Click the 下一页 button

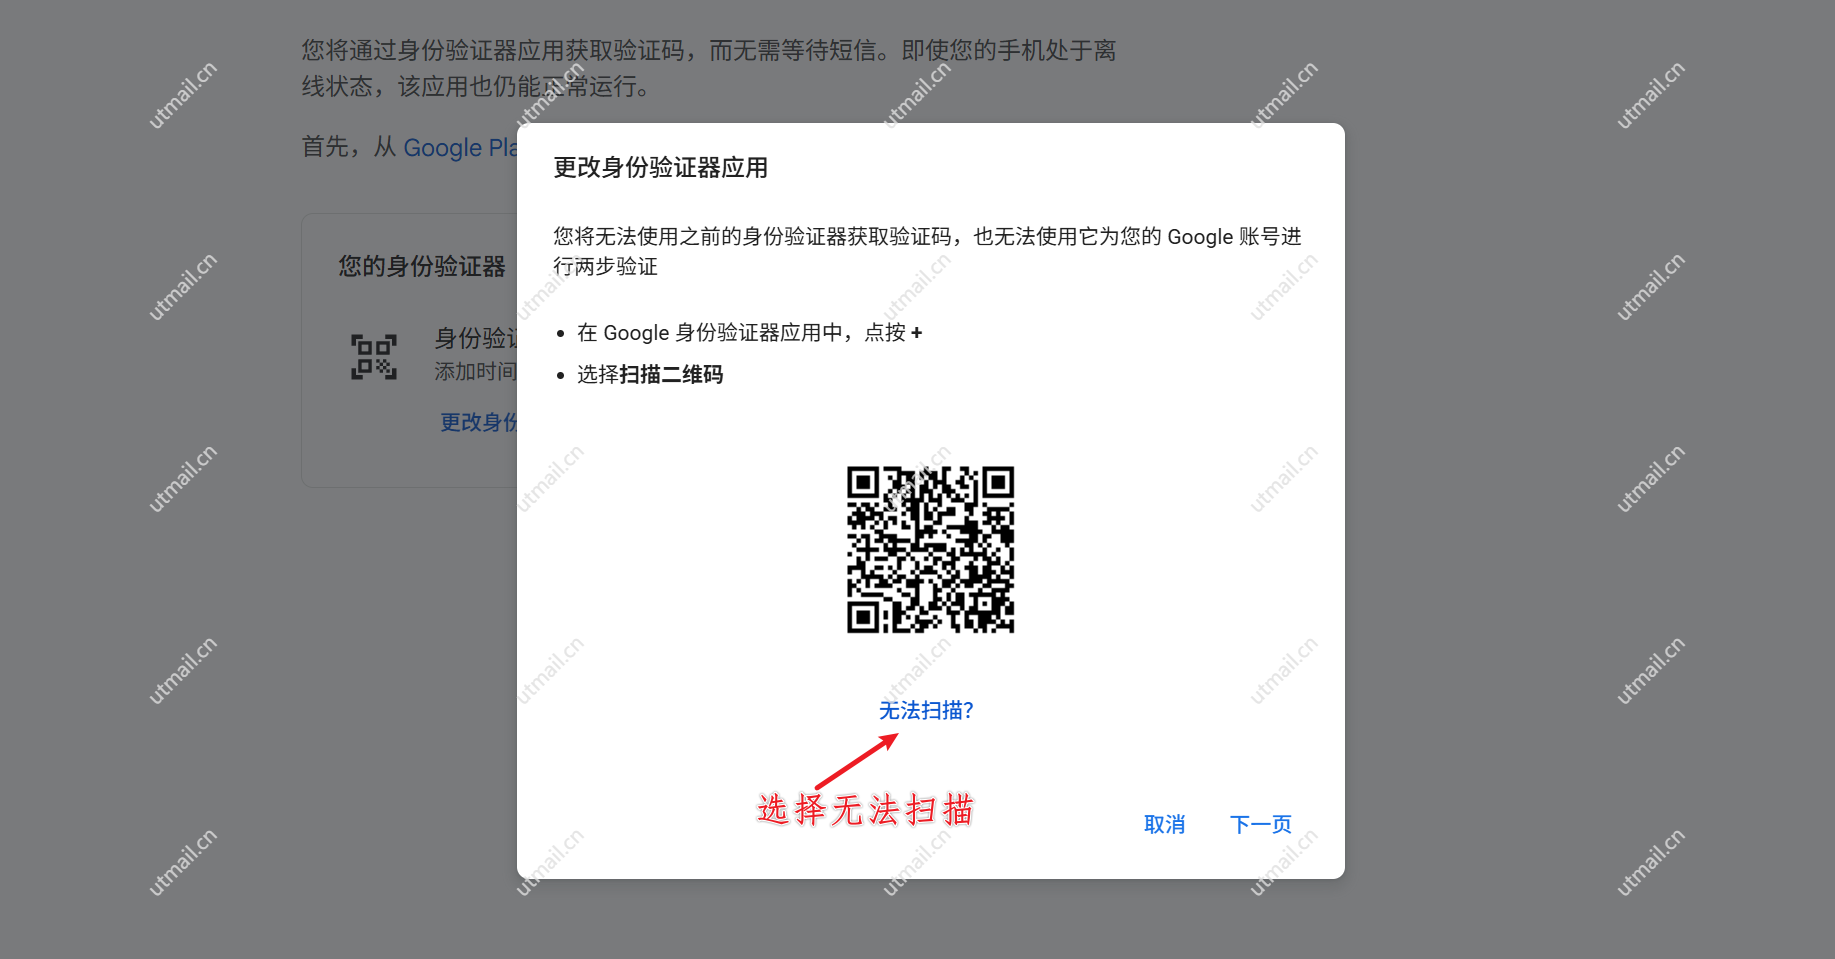point(1260,824)
